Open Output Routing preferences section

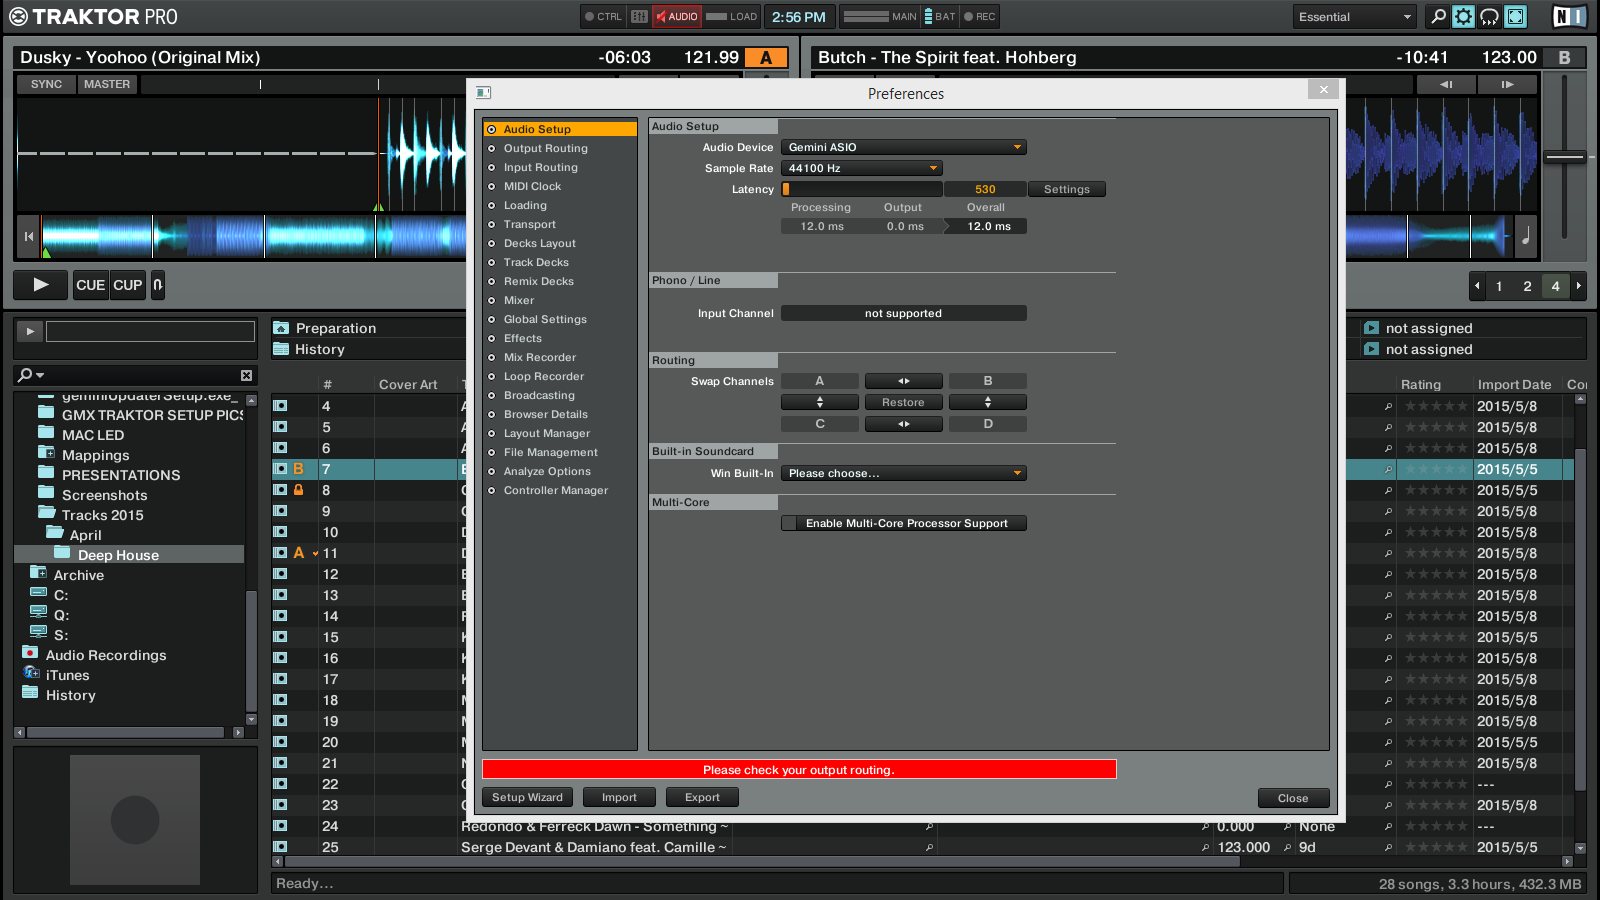pyautogui.click(x=545, y=148)
